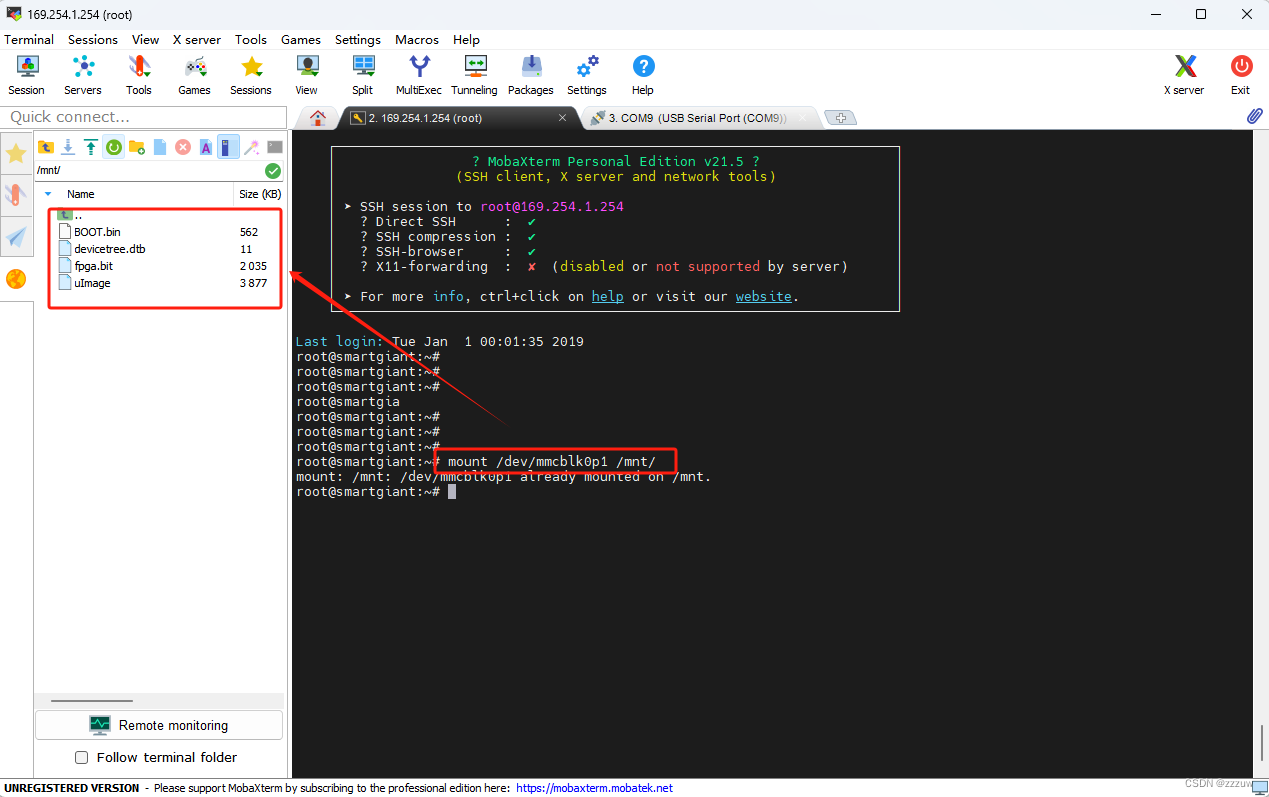Viewport: 1269px width, 797px height.
Task: Go to parent folder in SFTP browser
Action: pos(46,146)
